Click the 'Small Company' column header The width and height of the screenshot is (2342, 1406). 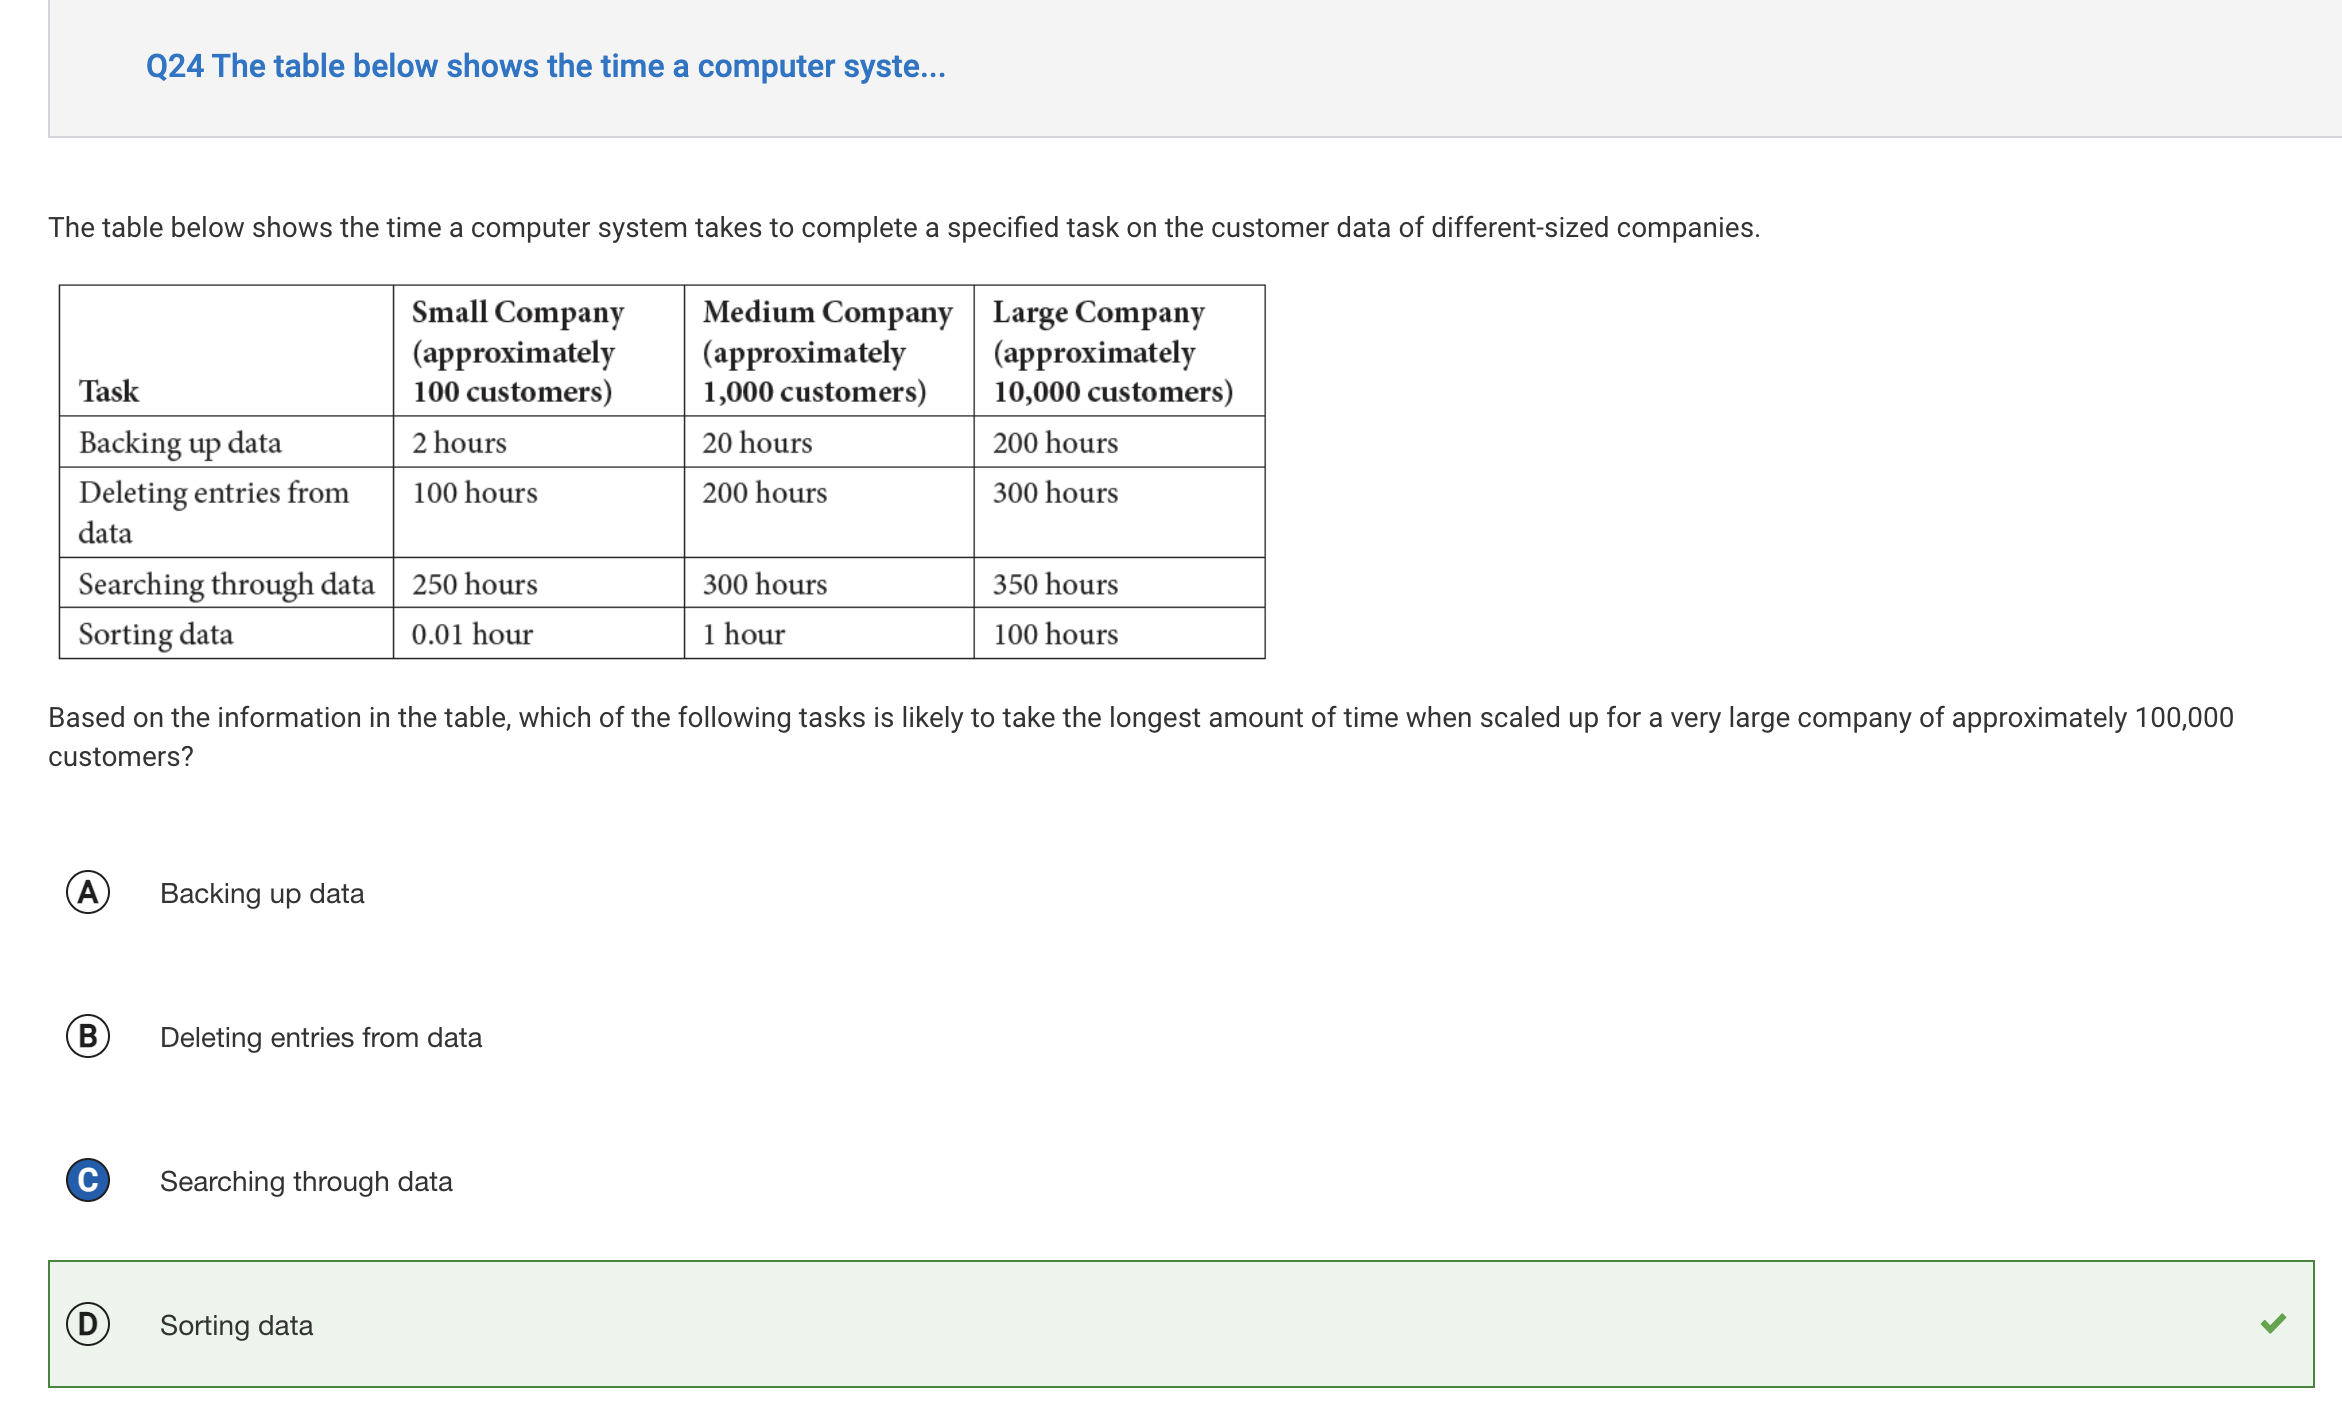(x=539, y=351)
